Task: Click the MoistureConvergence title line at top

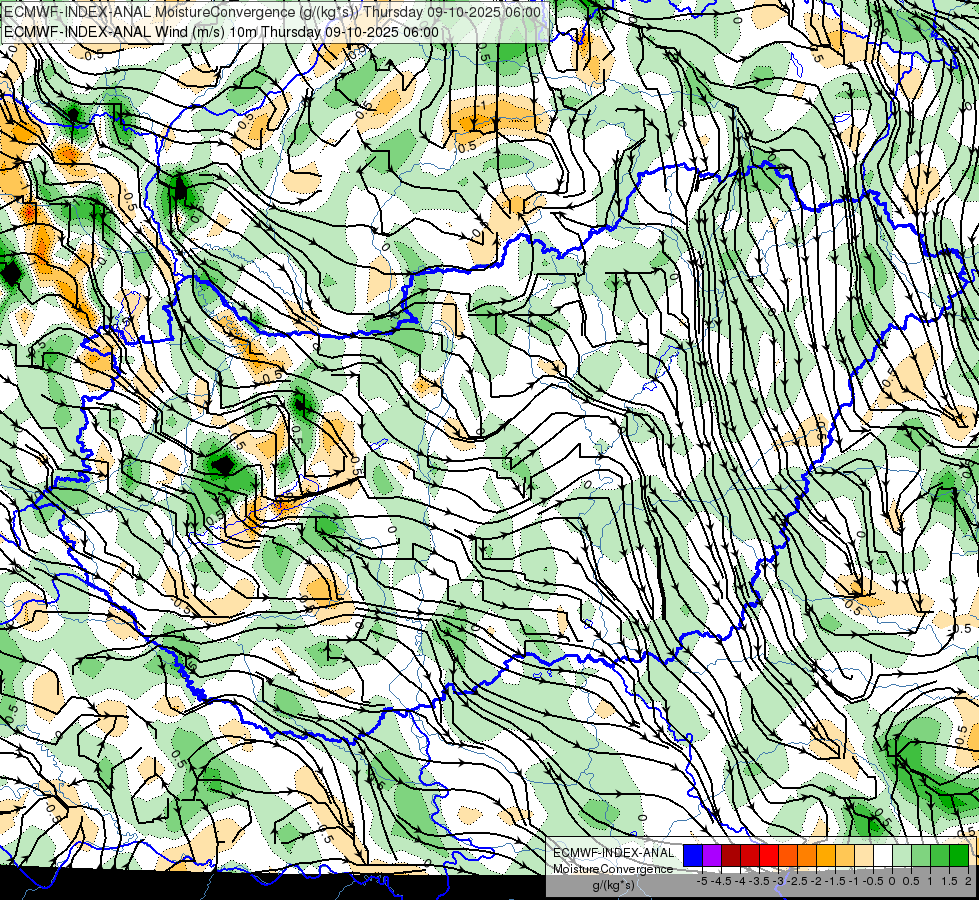Action: 272,12
